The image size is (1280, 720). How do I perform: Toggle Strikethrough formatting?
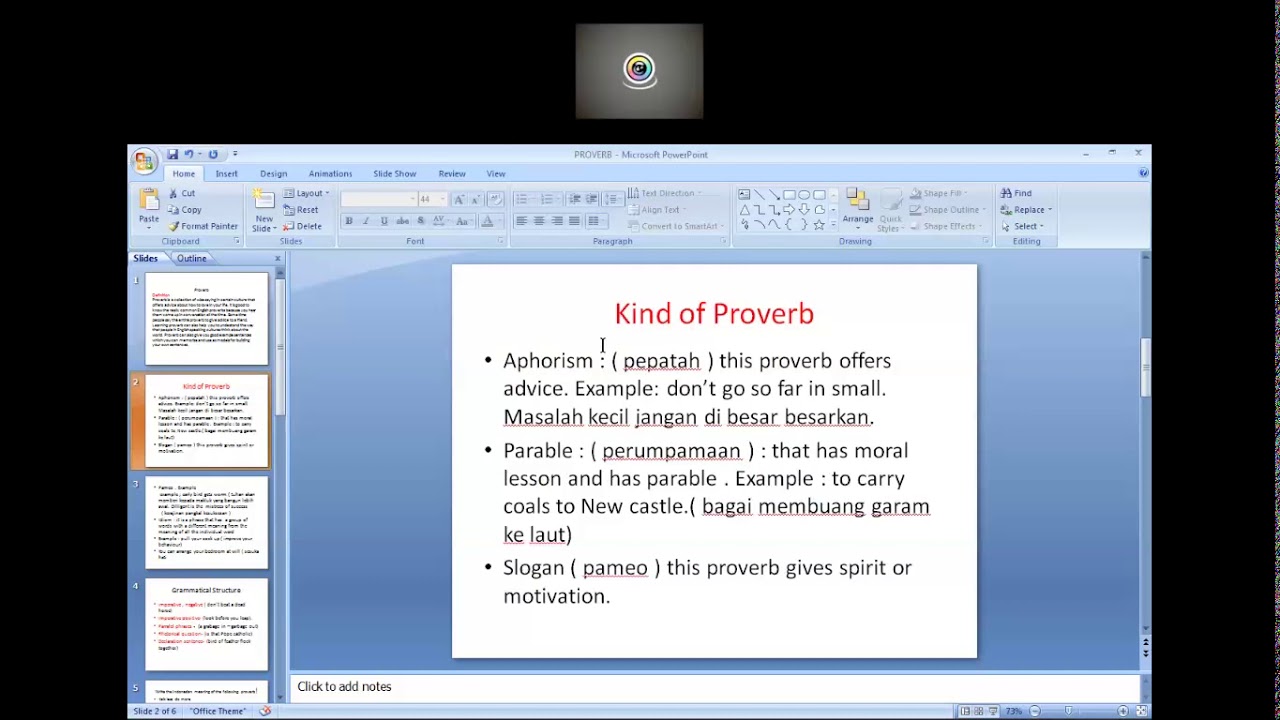tap(403, 221)
